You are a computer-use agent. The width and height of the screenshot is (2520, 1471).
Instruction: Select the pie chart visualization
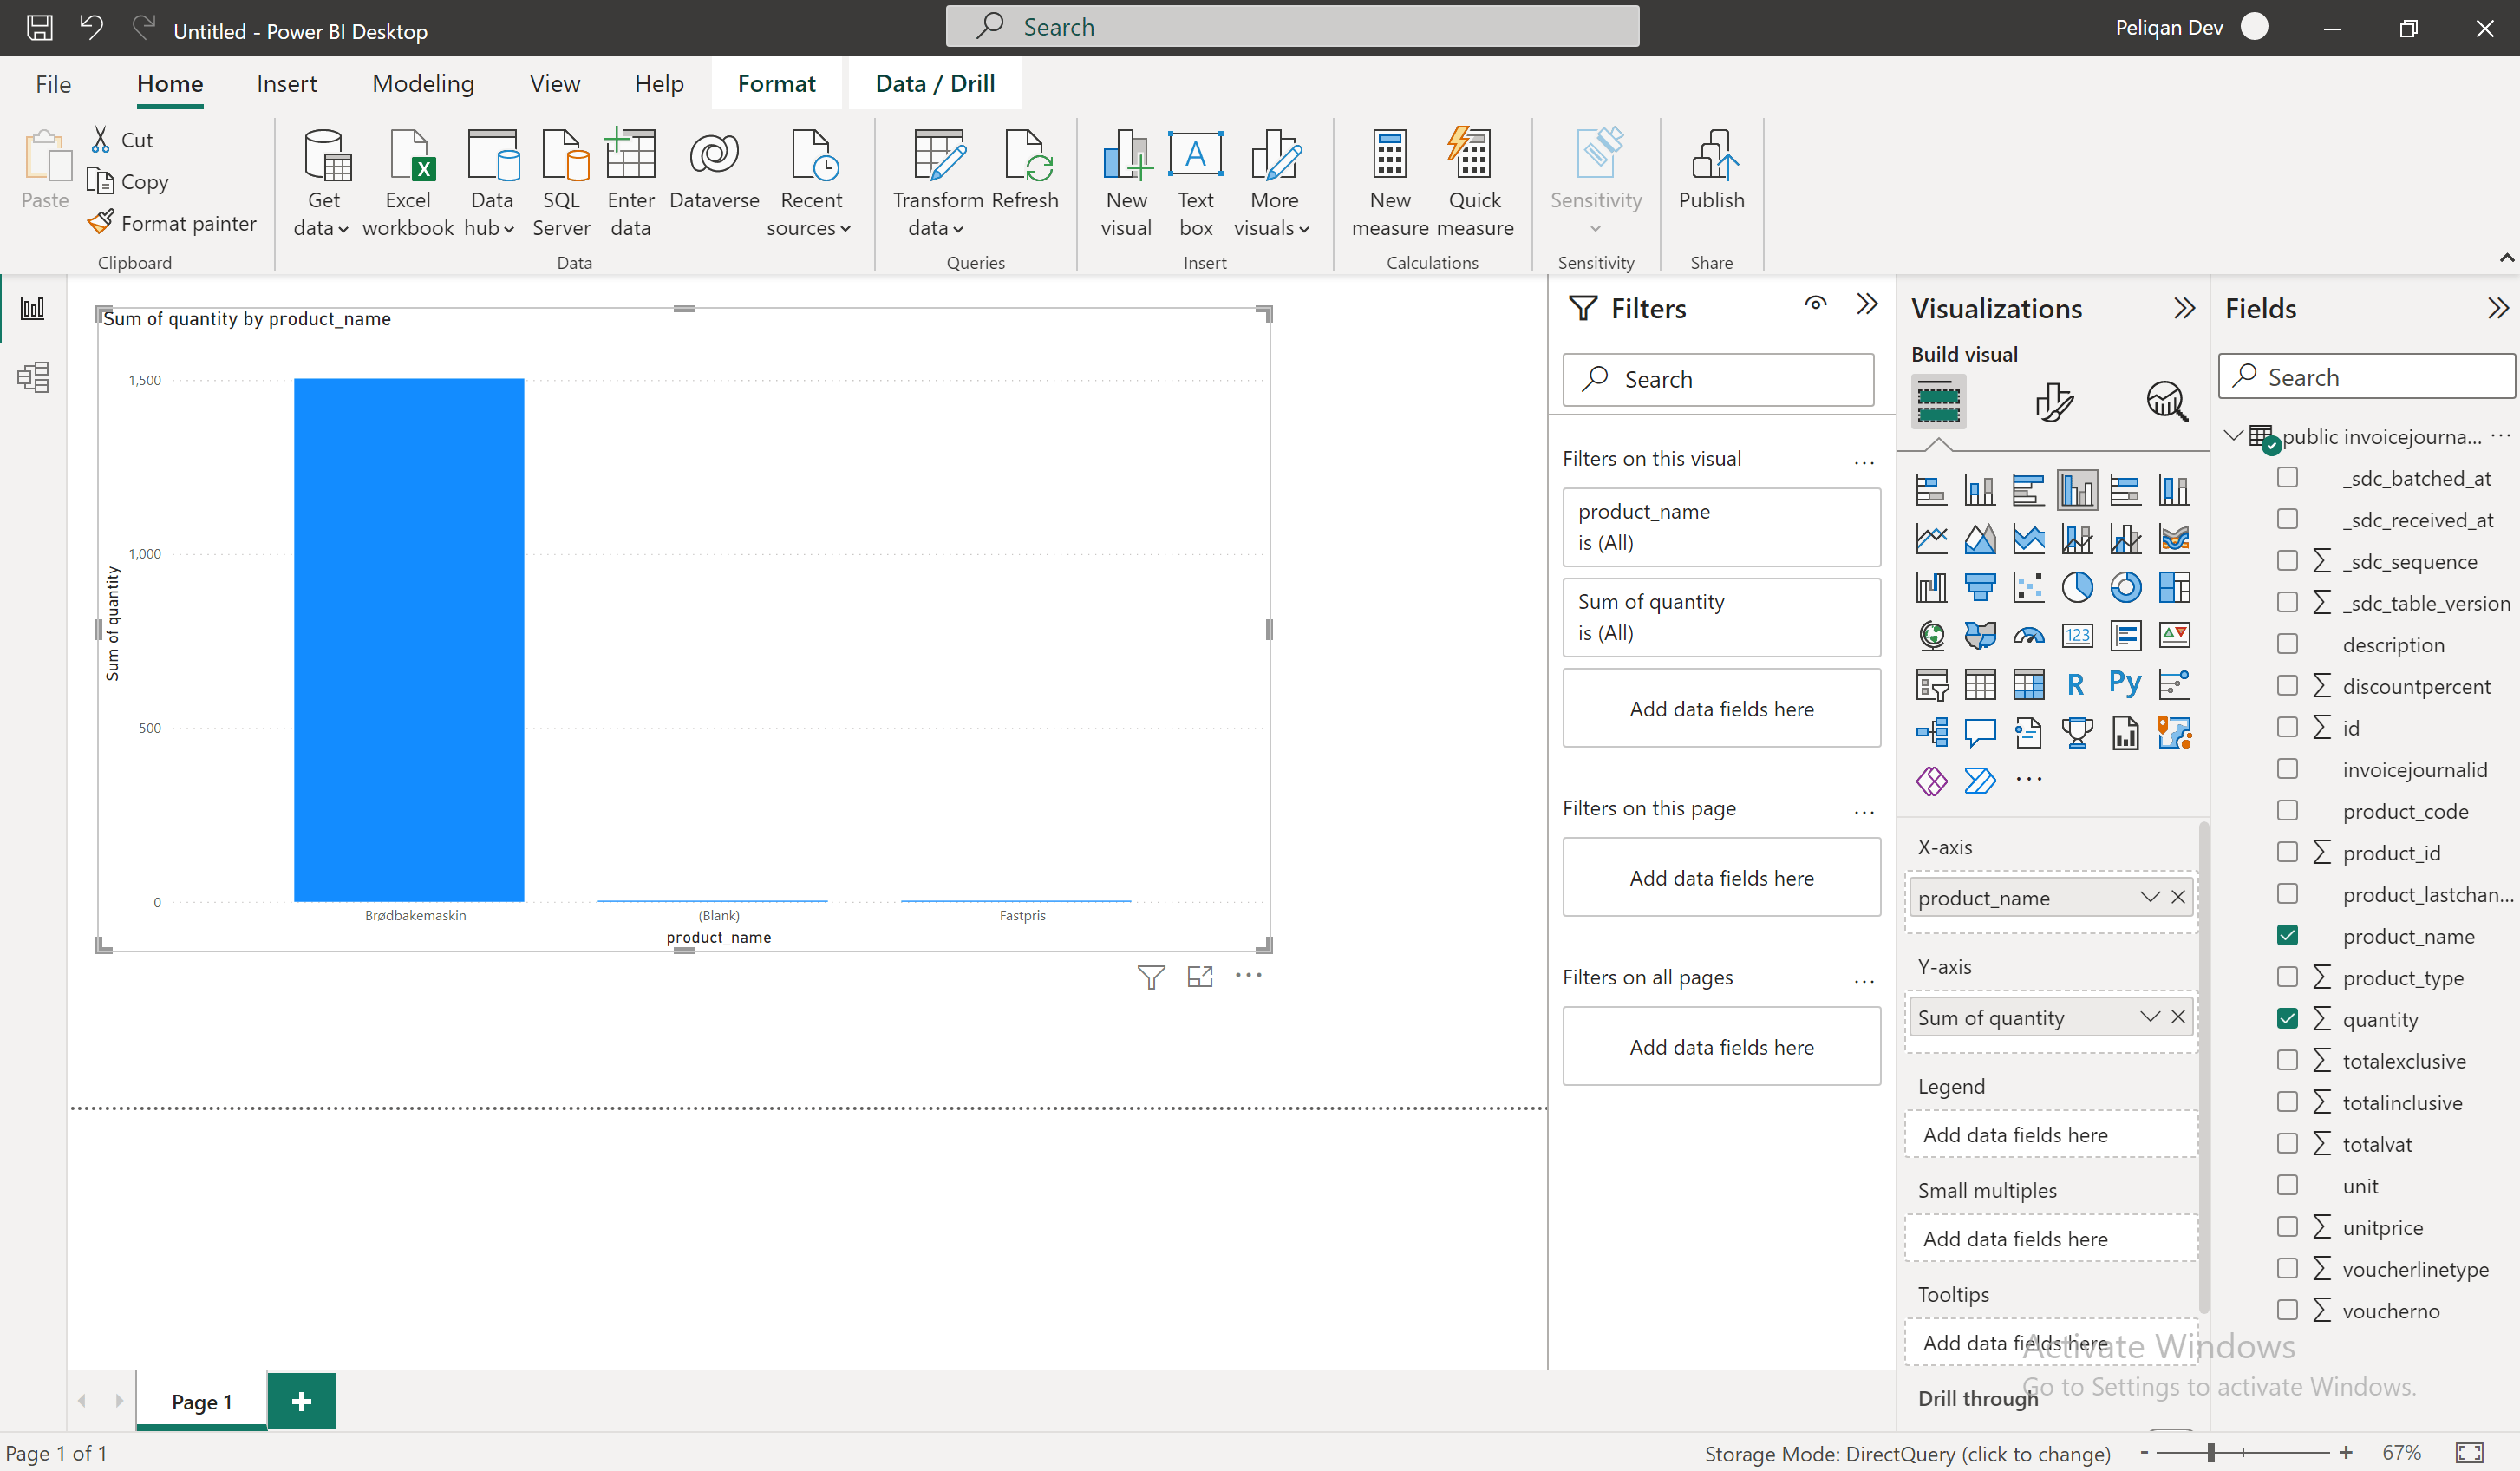(x=2077, y=587)
